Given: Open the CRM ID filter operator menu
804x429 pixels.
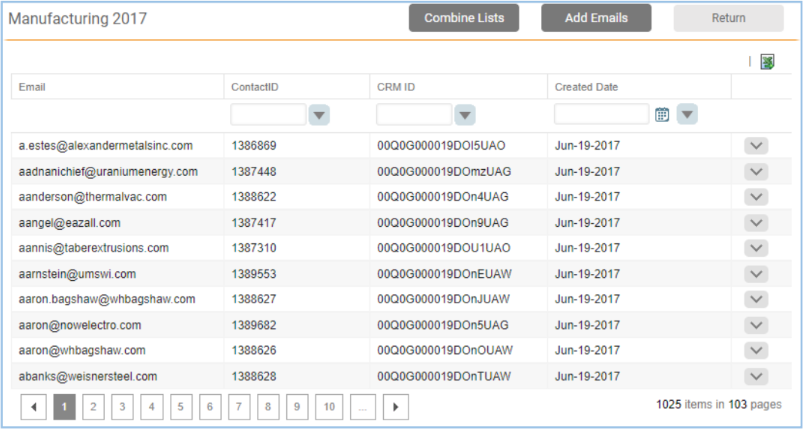Looking at the screenshot, I should coord(465,115).
